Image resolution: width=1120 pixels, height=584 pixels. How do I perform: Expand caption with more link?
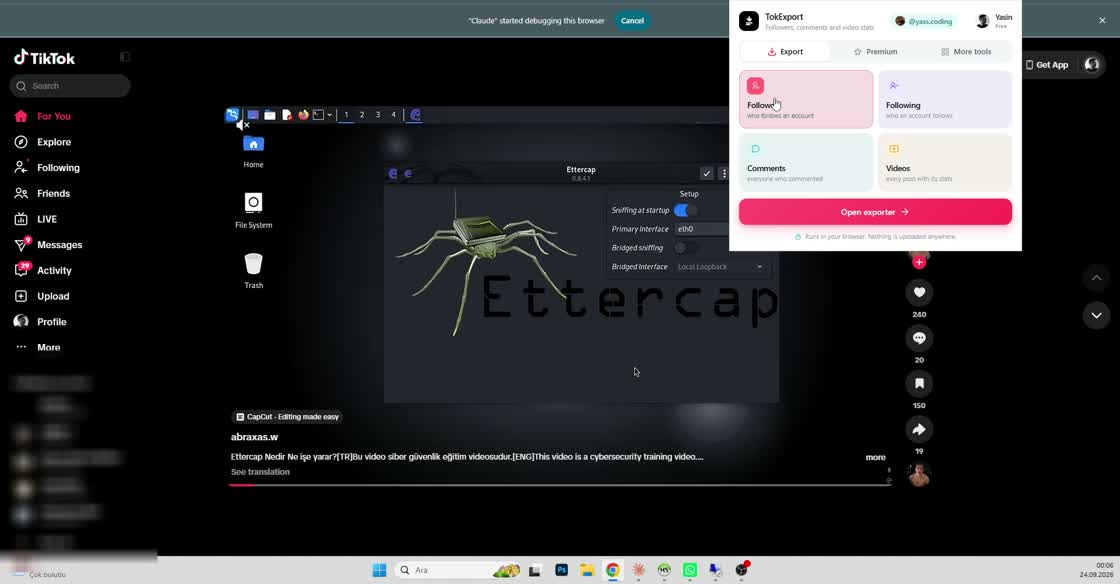[876, 458]
